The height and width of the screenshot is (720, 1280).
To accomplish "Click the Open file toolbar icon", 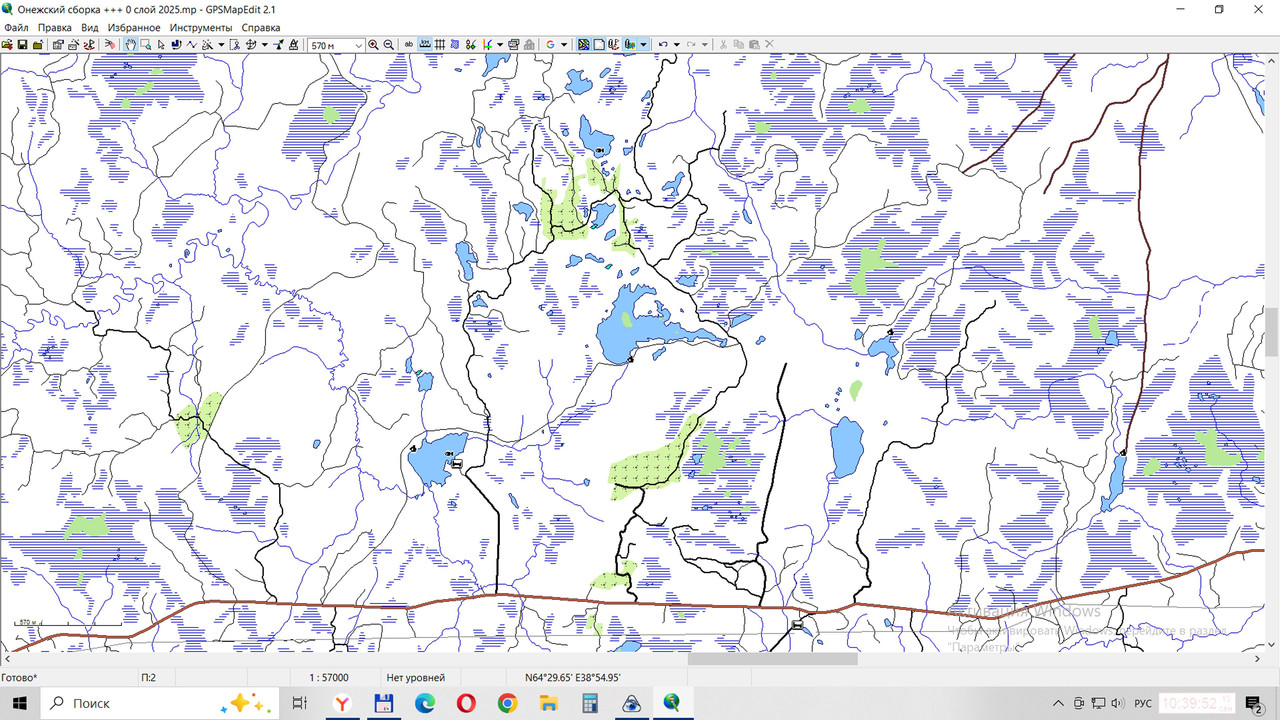I will [x=7, y=45].
